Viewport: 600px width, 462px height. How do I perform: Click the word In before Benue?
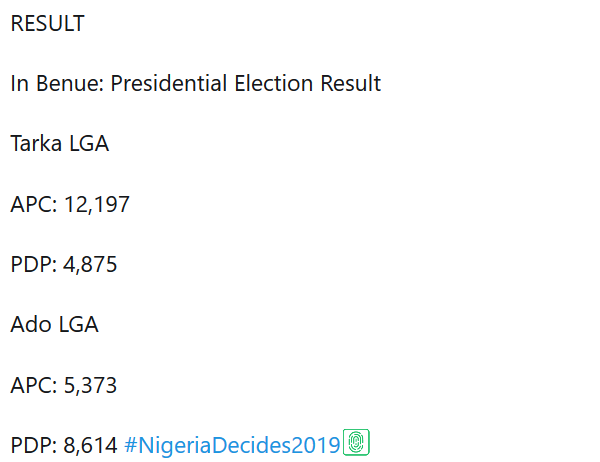tap(19, 84)
